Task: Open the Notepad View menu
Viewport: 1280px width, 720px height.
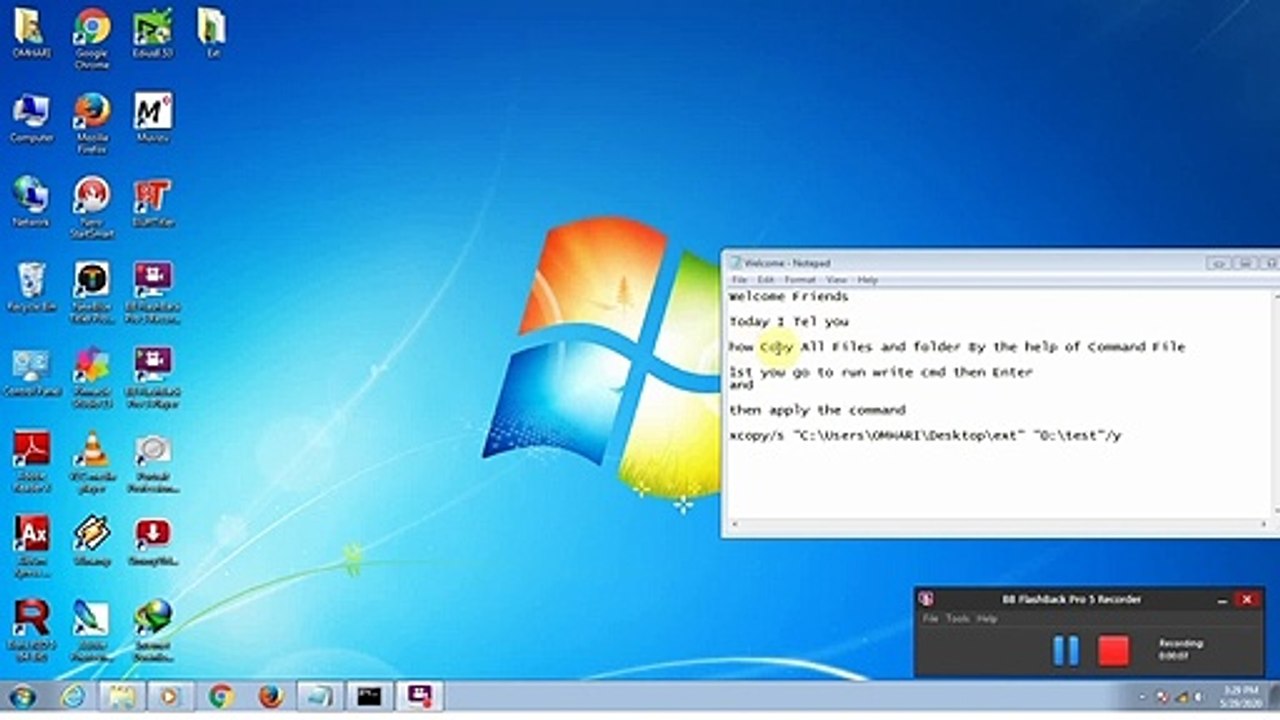Action: click(x=837, y=280)
